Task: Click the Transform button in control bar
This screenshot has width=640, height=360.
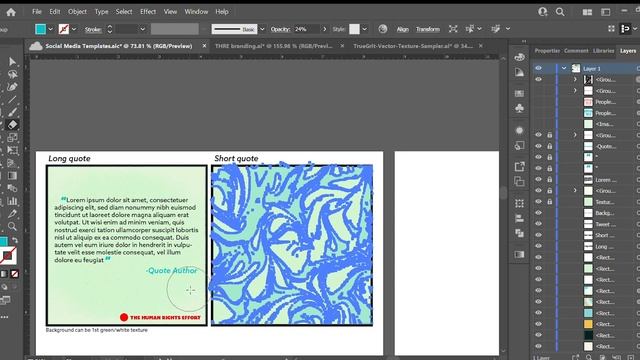Action: point(428,29)
